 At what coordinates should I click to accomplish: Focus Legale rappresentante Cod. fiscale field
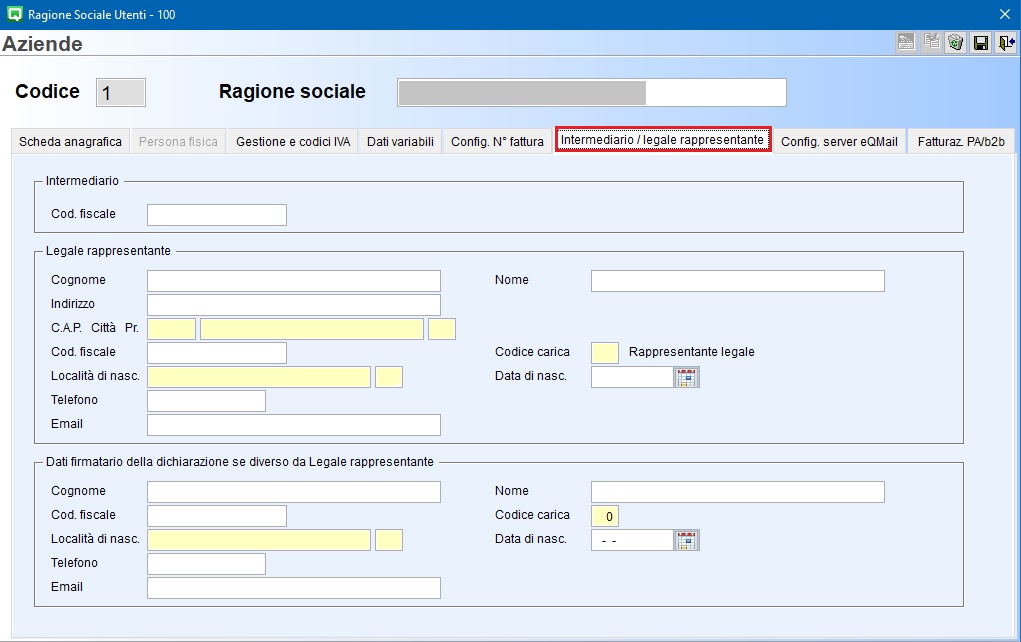point(217,353)
